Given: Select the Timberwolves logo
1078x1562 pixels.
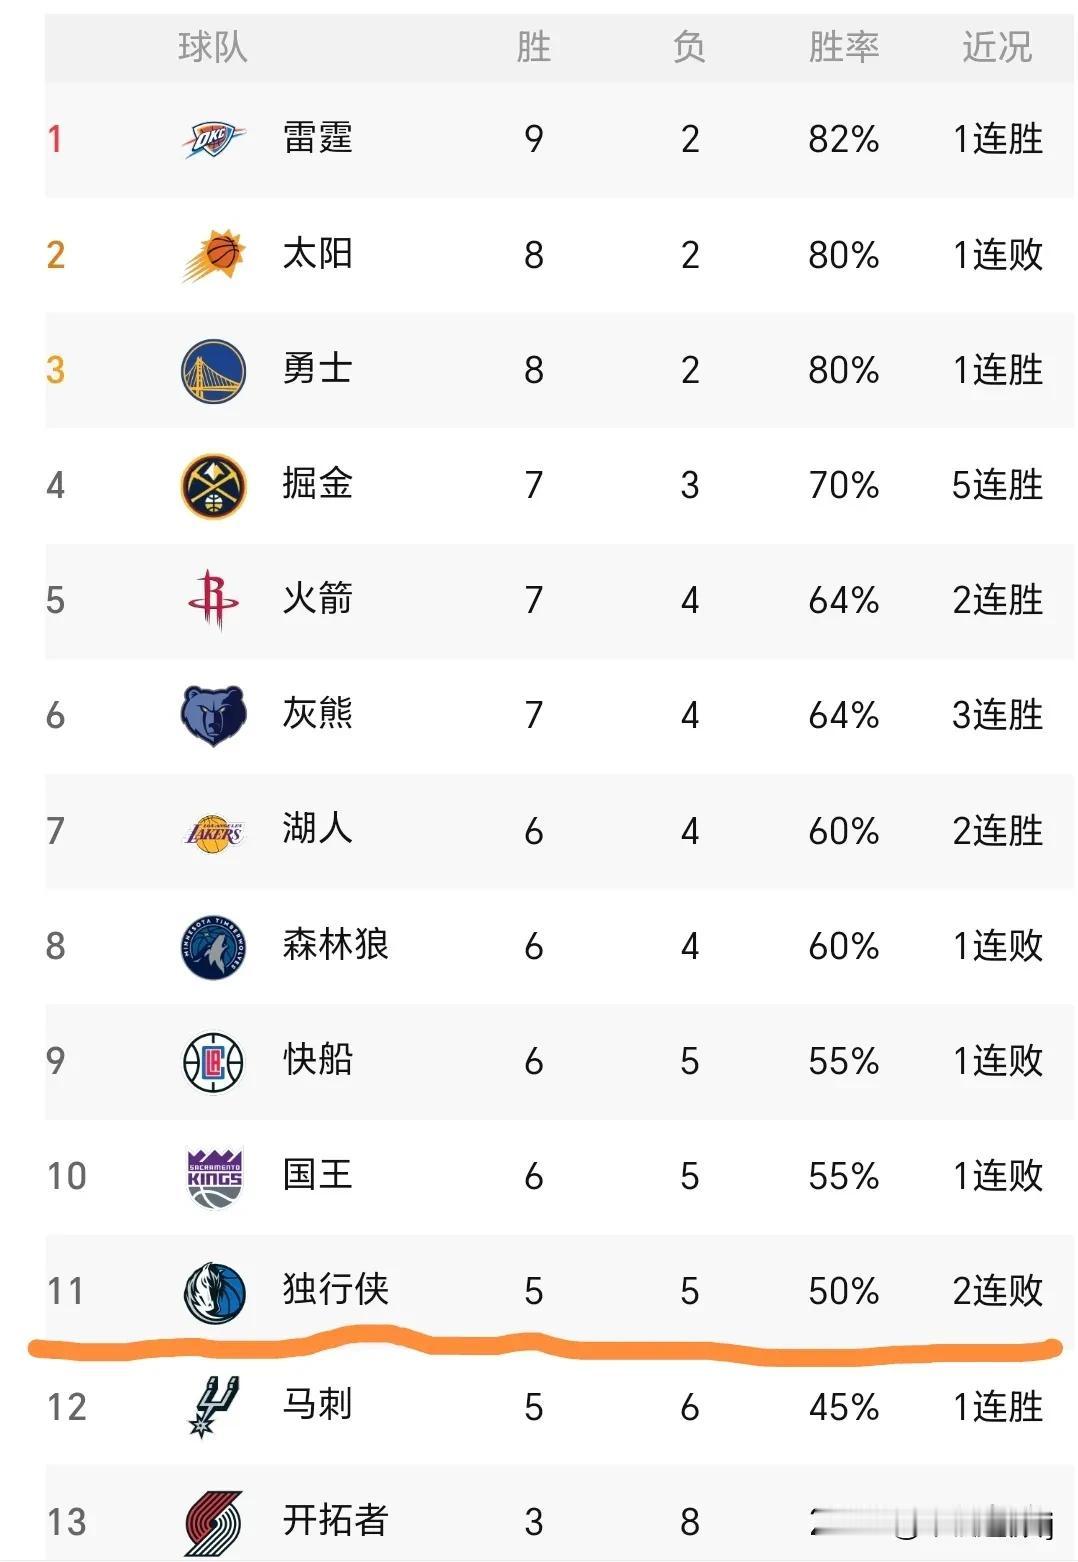Looking at the screenshot, I should click(x=213, y=946).
